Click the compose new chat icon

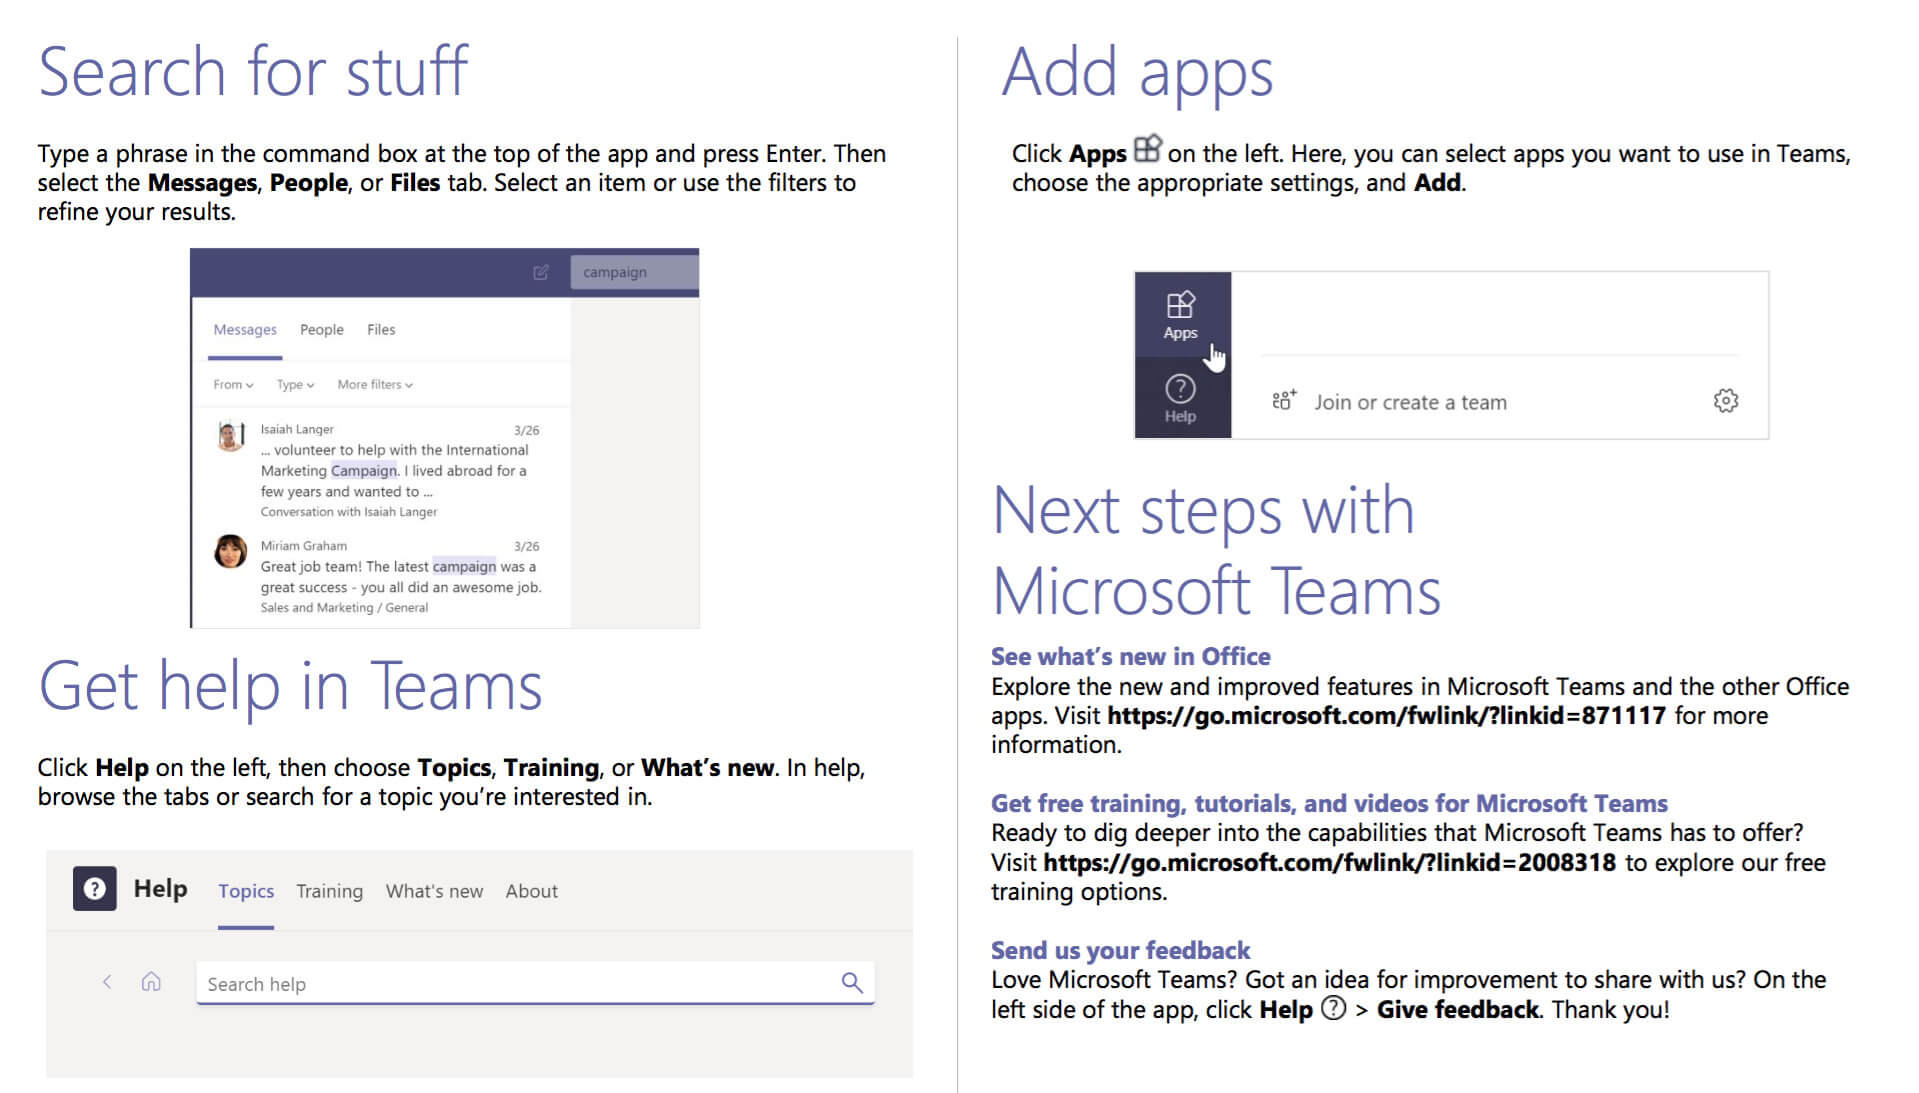point(541,272)
